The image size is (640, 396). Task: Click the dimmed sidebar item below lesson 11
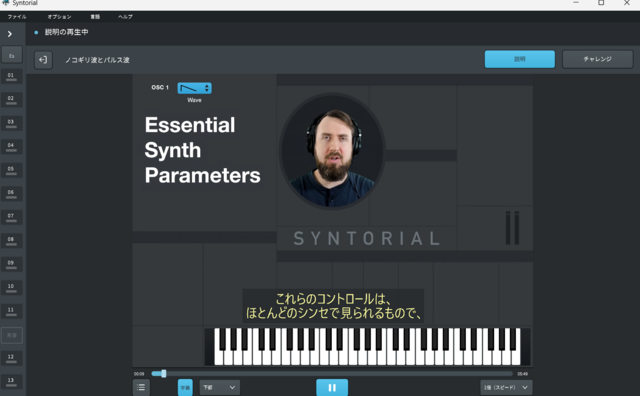tap(12, 335)
